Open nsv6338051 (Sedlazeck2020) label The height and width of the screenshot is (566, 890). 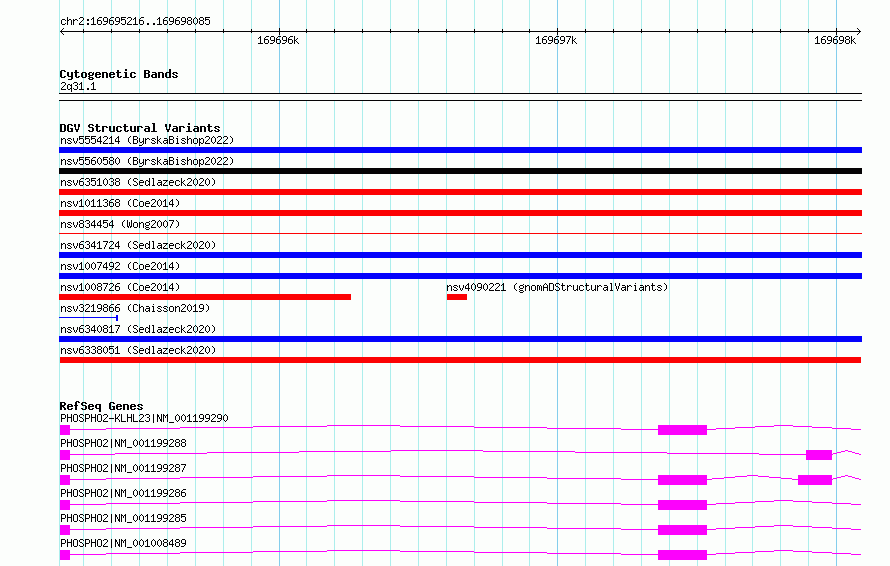[138, 350]
